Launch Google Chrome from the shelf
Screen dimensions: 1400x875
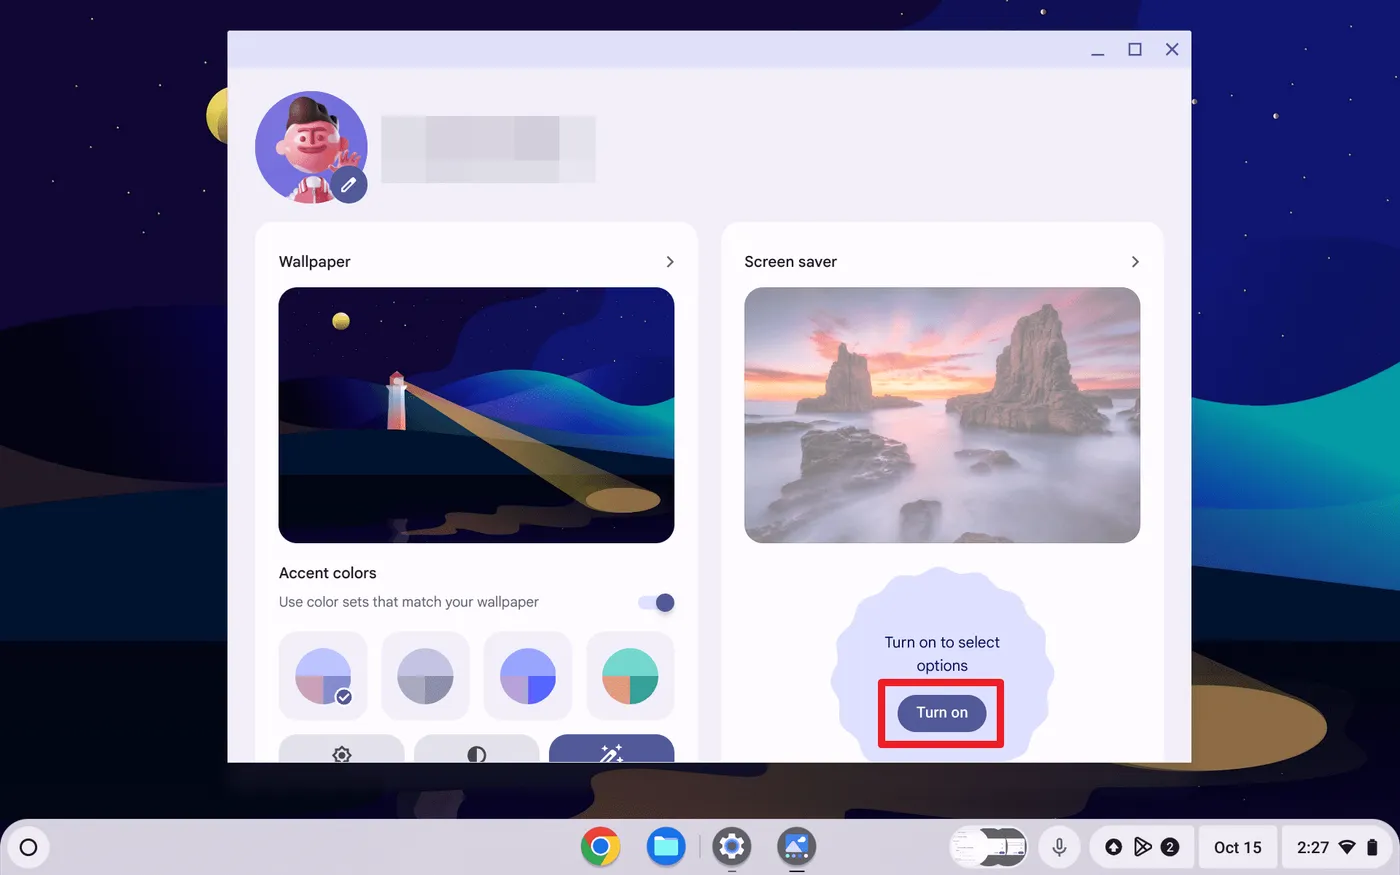click(x=600, y=848)
